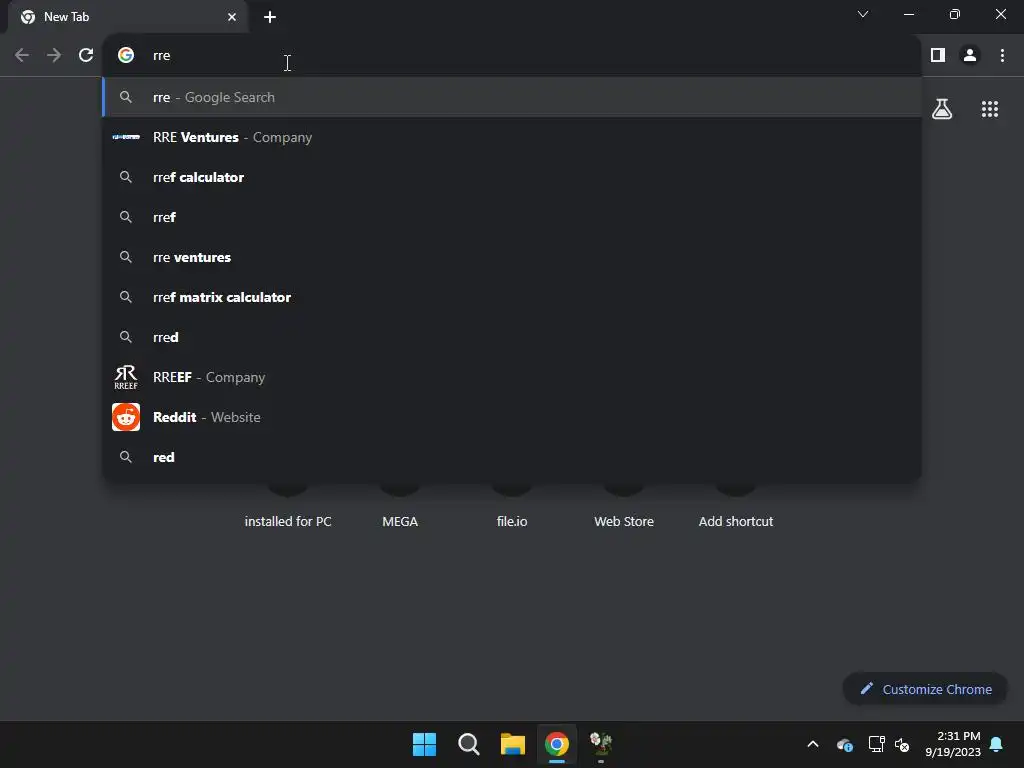Open the profile avatar menu
The width and height of the screenshot is (1024, 768).
970,56
